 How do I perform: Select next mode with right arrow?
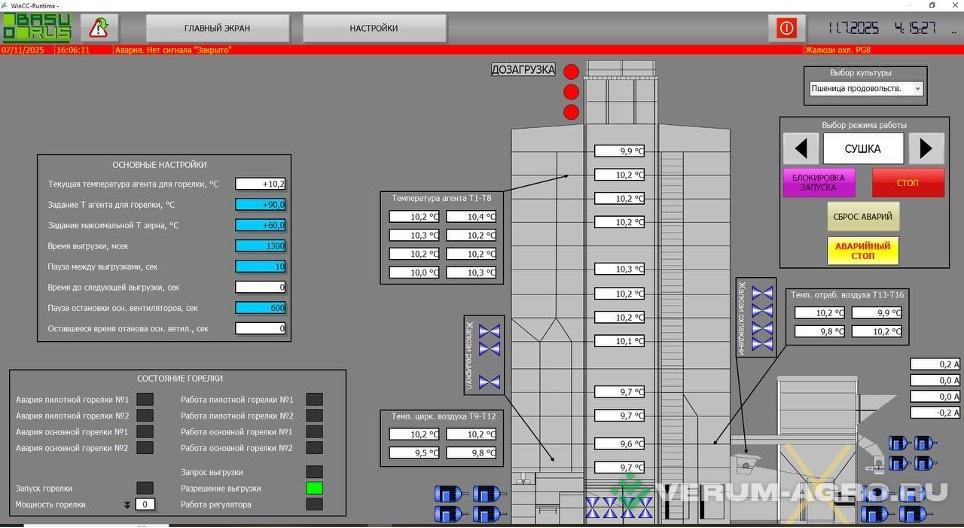[925, 149]
